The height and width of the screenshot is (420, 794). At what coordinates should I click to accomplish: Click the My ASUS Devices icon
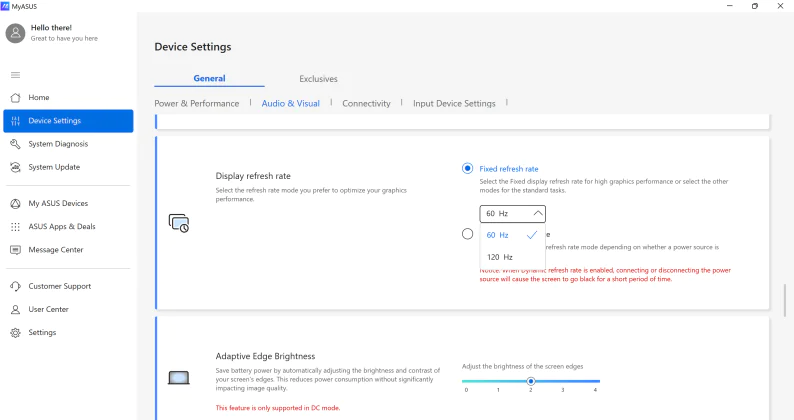coord(16,203)
